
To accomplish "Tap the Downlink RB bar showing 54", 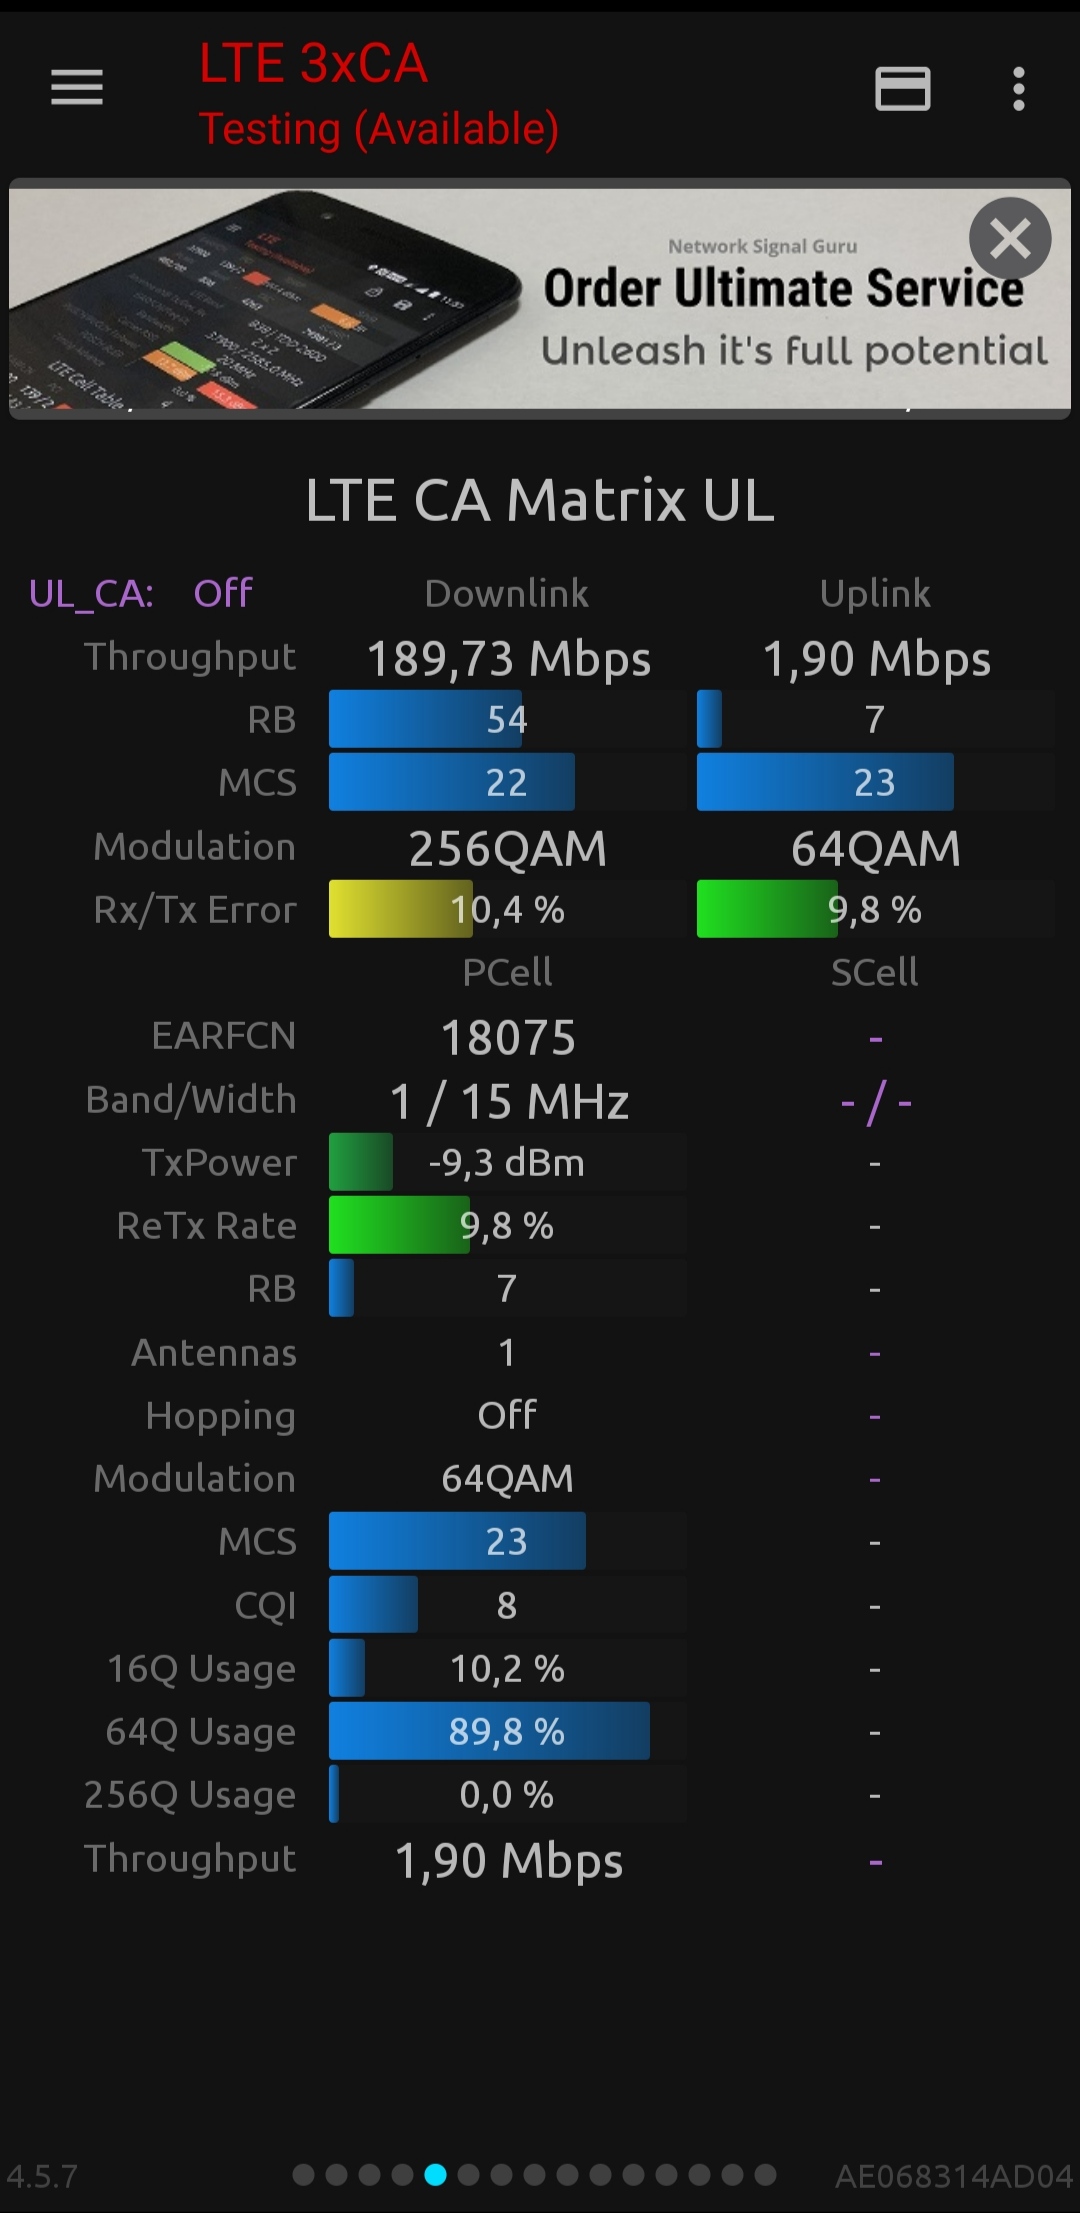I will click(x=507, y=719).
